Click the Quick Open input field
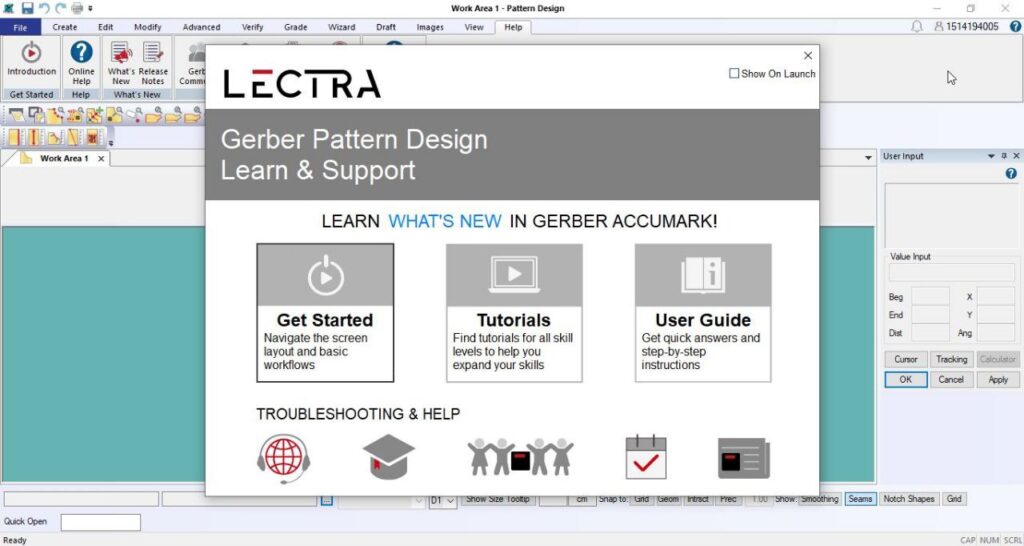This screenshot has width=1024, height=546. pyautogui.click(x=100, y=522)
